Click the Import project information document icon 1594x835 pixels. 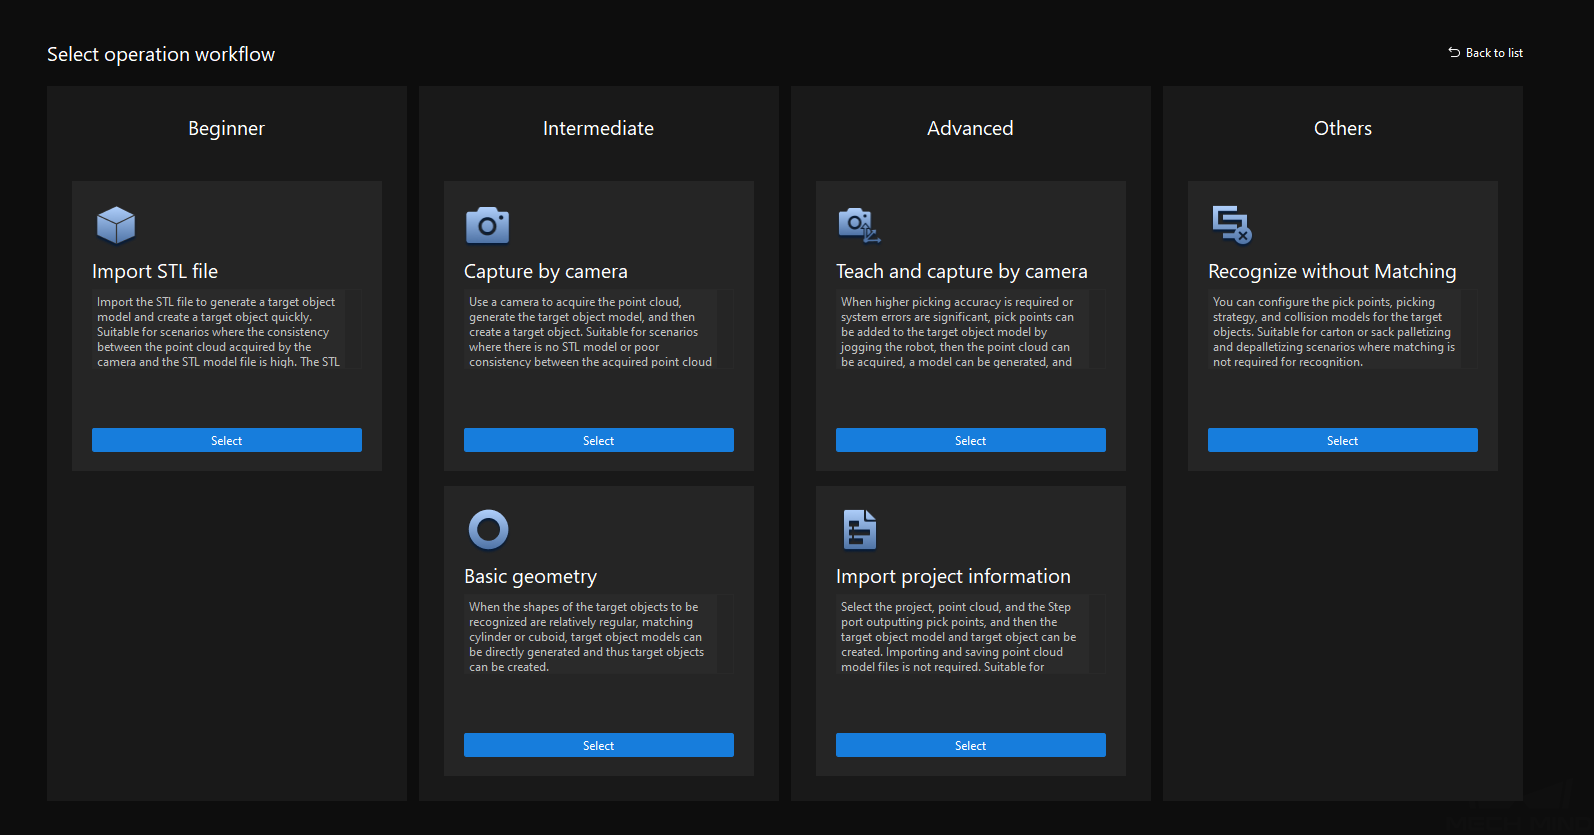(859, 530)
